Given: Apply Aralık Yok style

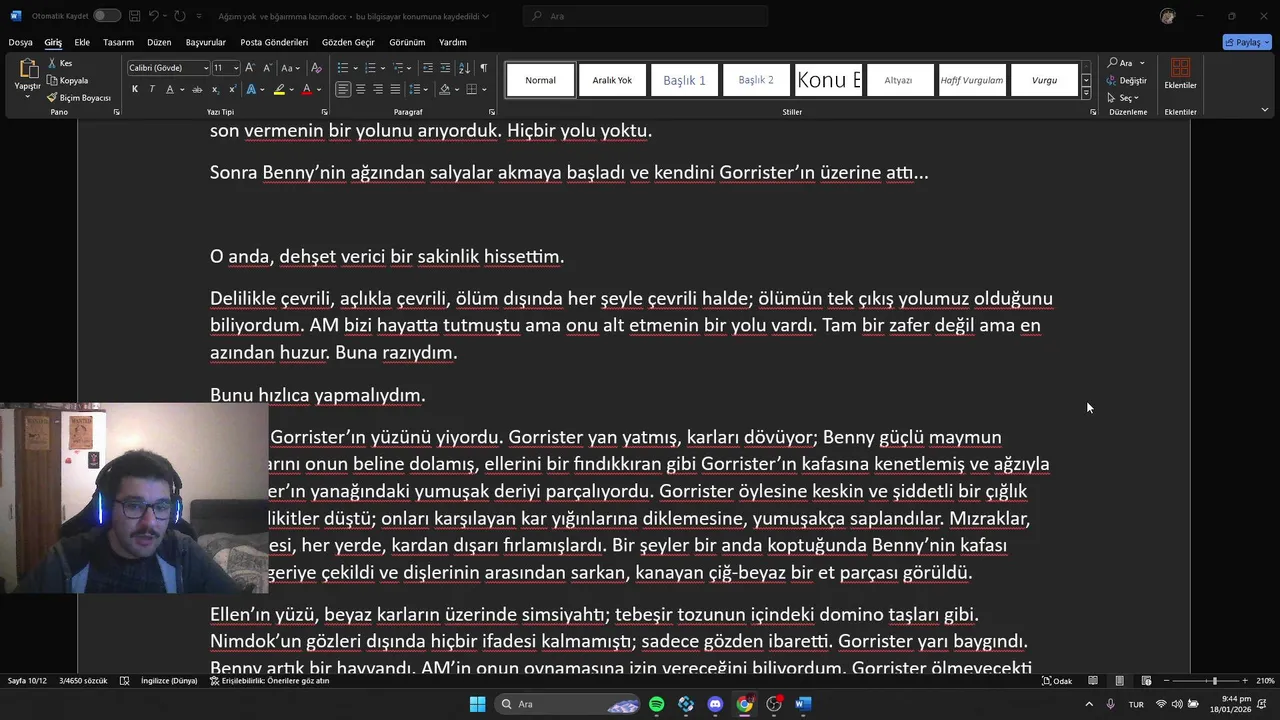Looking at the screenshot, I should (x=612, y=80).
